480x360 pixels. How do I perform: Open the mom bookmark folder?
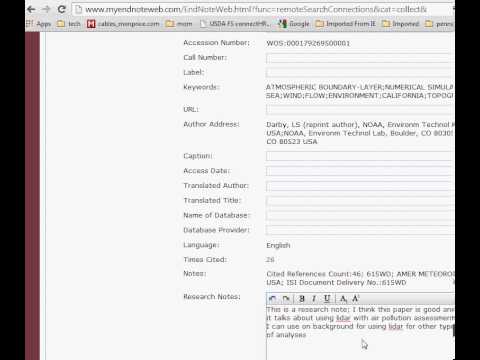179,24
